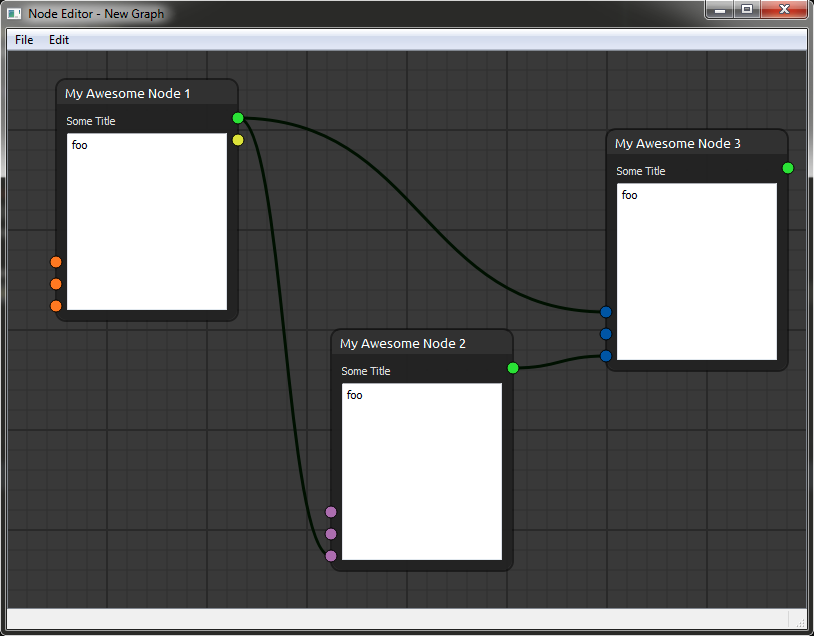Select the top purple input socket on Node 2

point(331,512)
